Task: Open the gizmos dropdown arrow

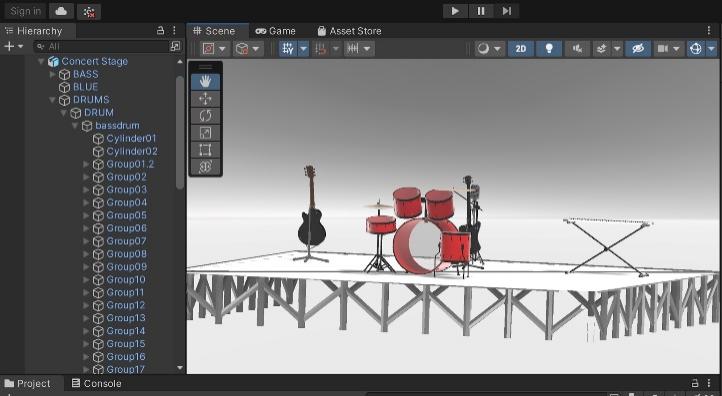Action: click(711, 48)
